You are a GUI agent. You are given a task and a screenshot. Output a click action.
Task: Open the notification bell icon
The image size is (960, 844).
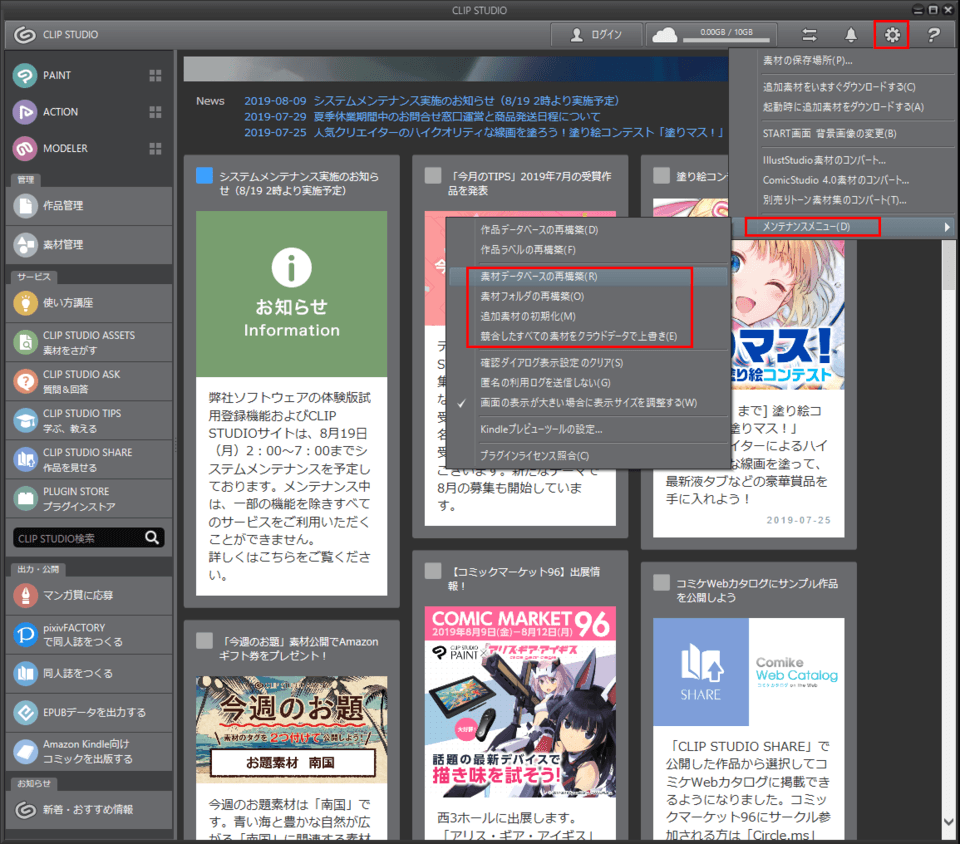(x=851, y=35)
